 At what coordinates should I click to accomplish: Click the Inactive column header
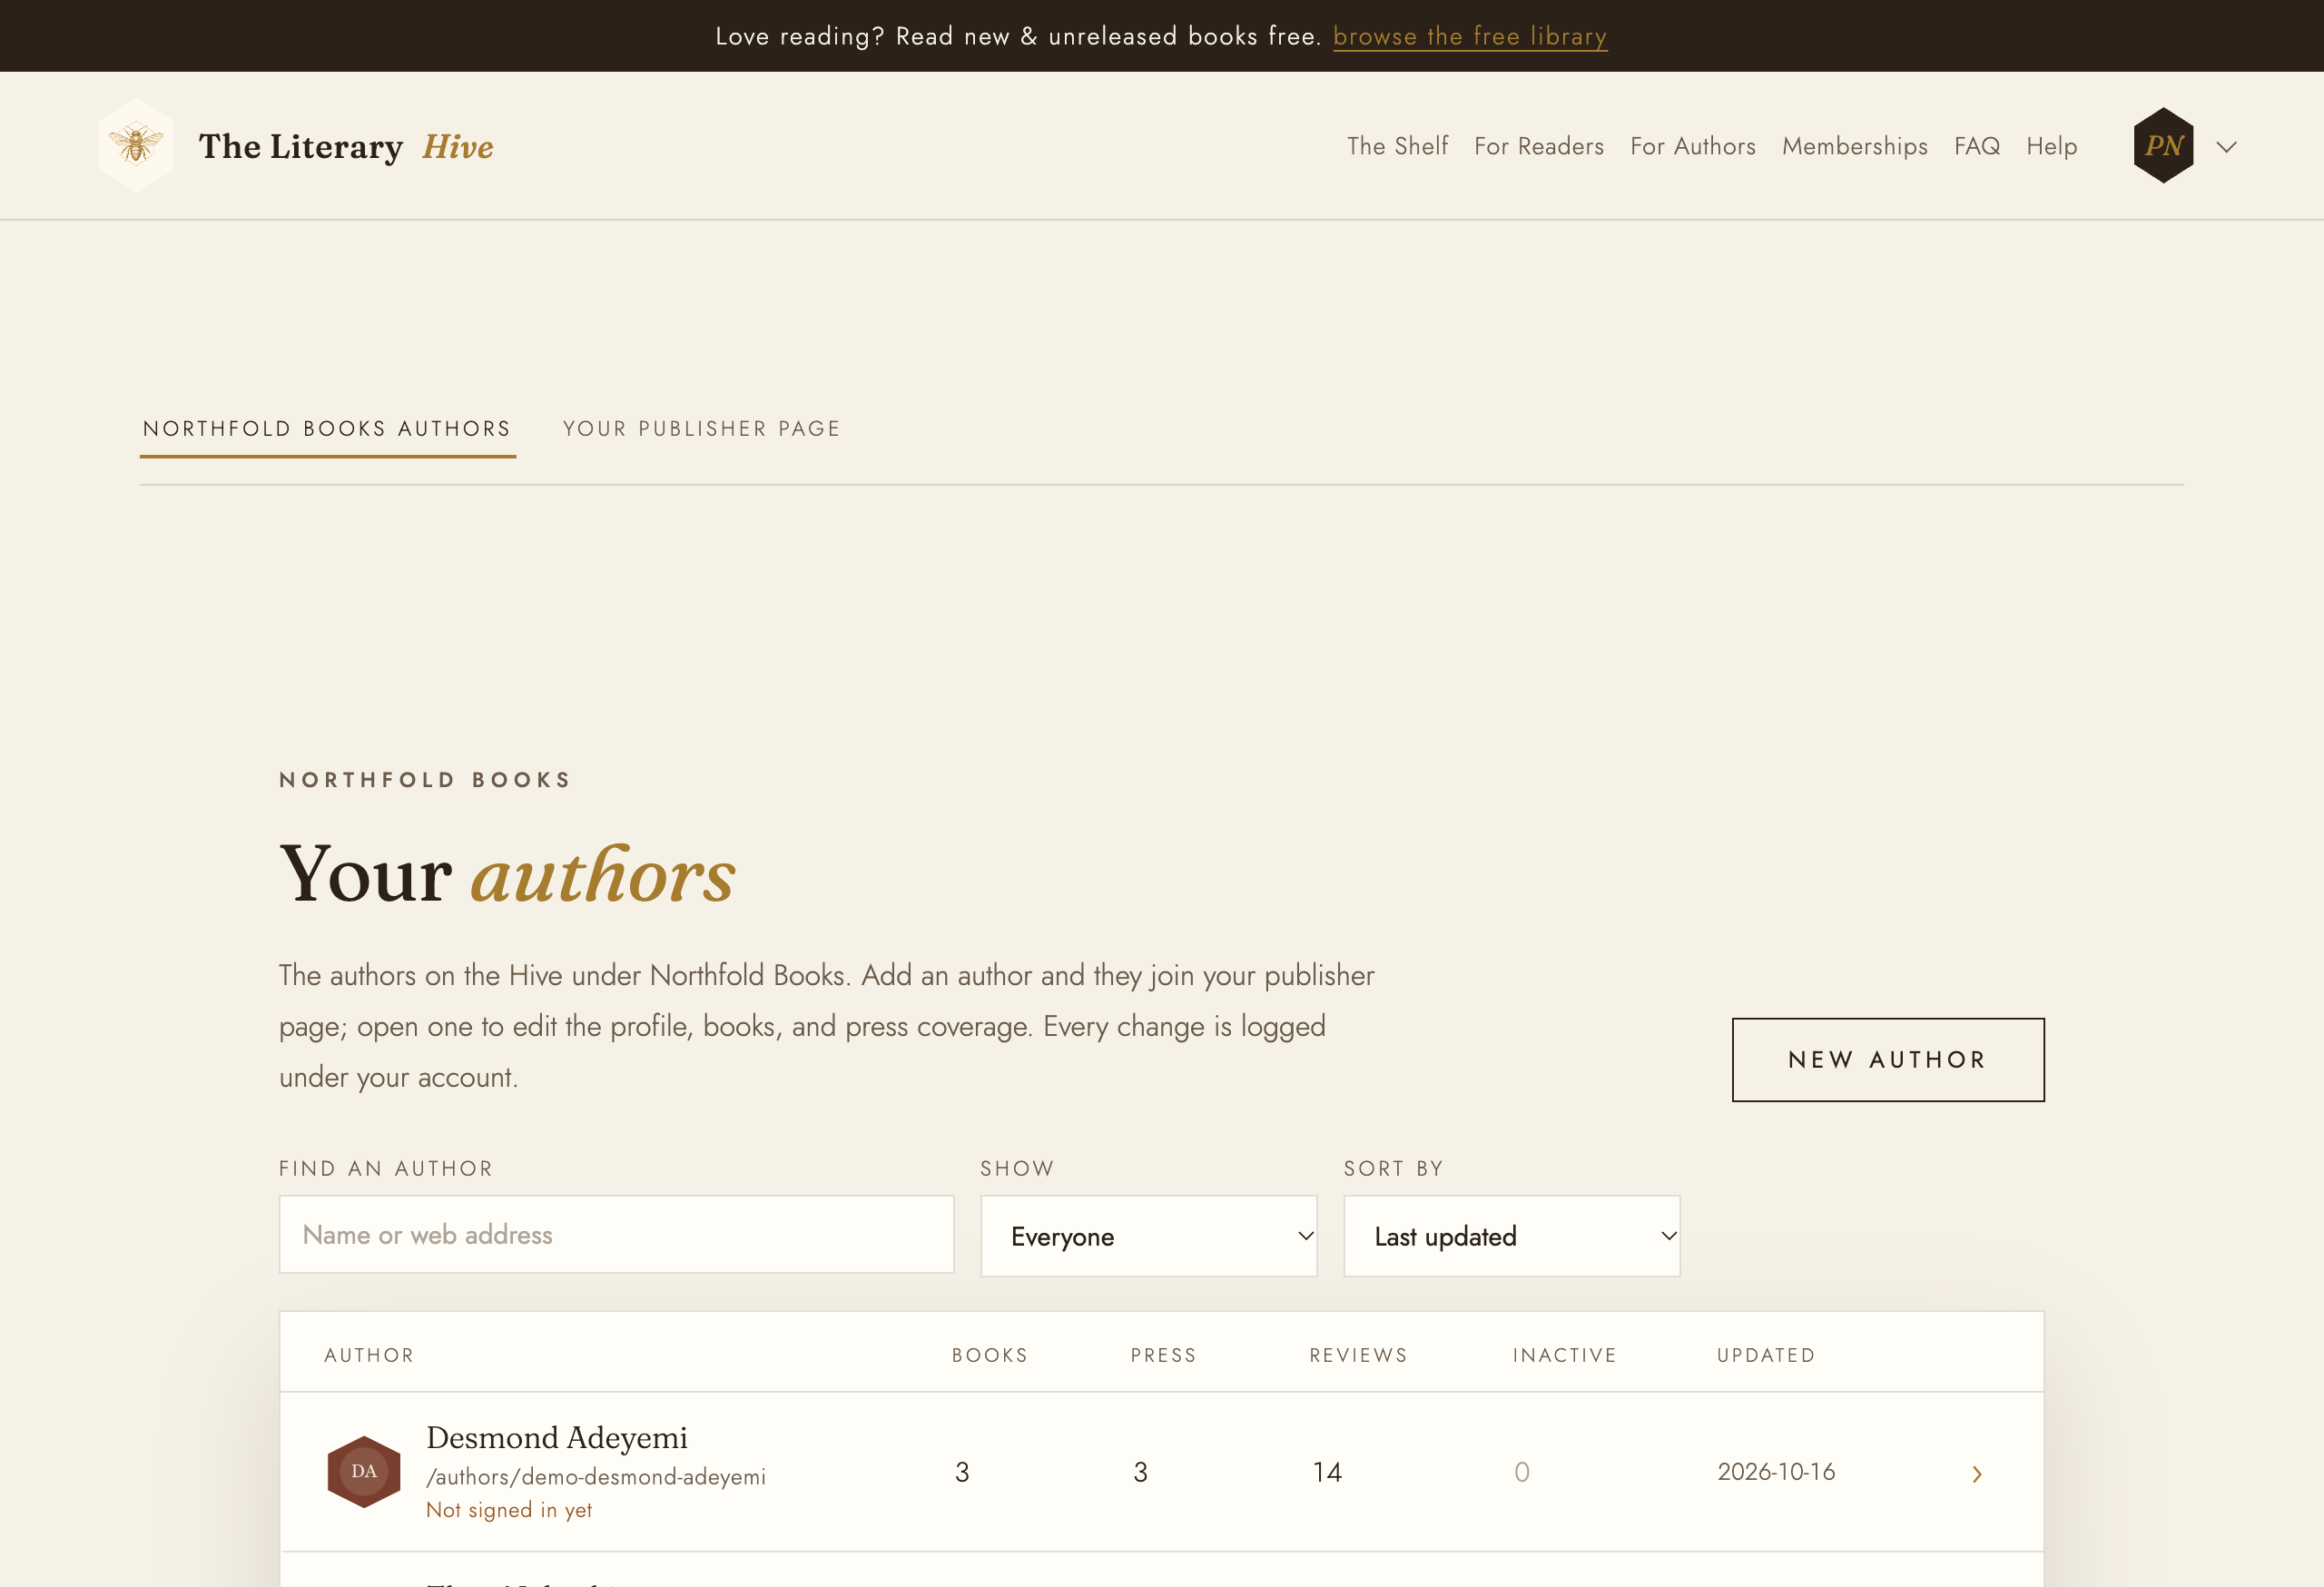pos(1564,1355)
